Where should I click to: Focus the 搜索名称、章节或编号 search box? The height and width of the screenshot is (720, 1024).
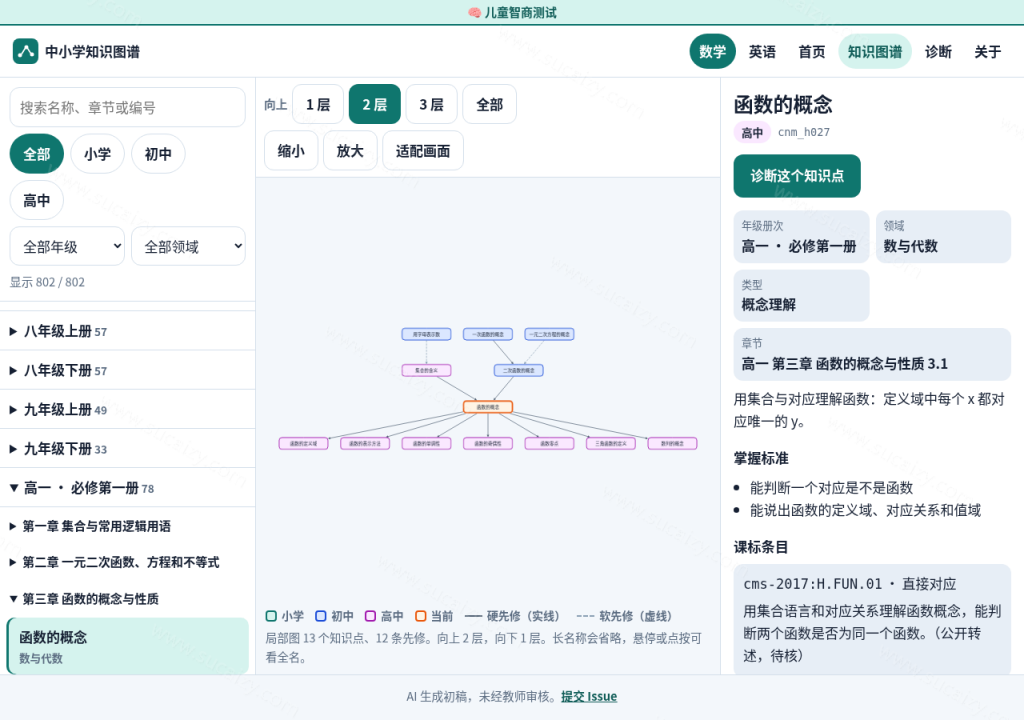[x=127, y=107]
